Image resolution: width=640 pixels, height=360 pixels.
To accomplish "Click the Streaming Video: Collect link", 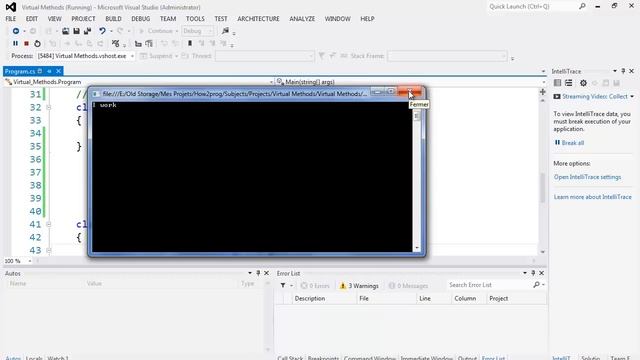I will click(x=595, y=97).
